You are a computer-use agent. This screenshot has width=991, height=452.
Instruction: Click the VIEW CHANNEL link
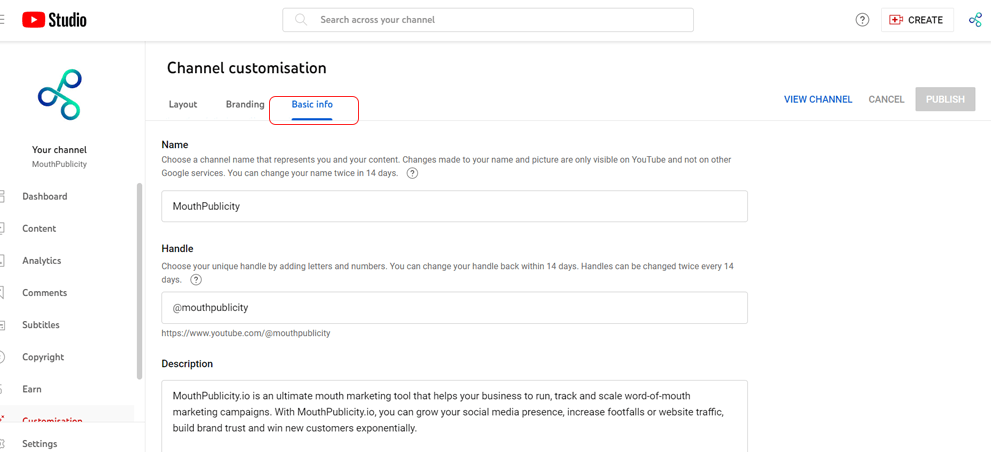coord(818,99)
